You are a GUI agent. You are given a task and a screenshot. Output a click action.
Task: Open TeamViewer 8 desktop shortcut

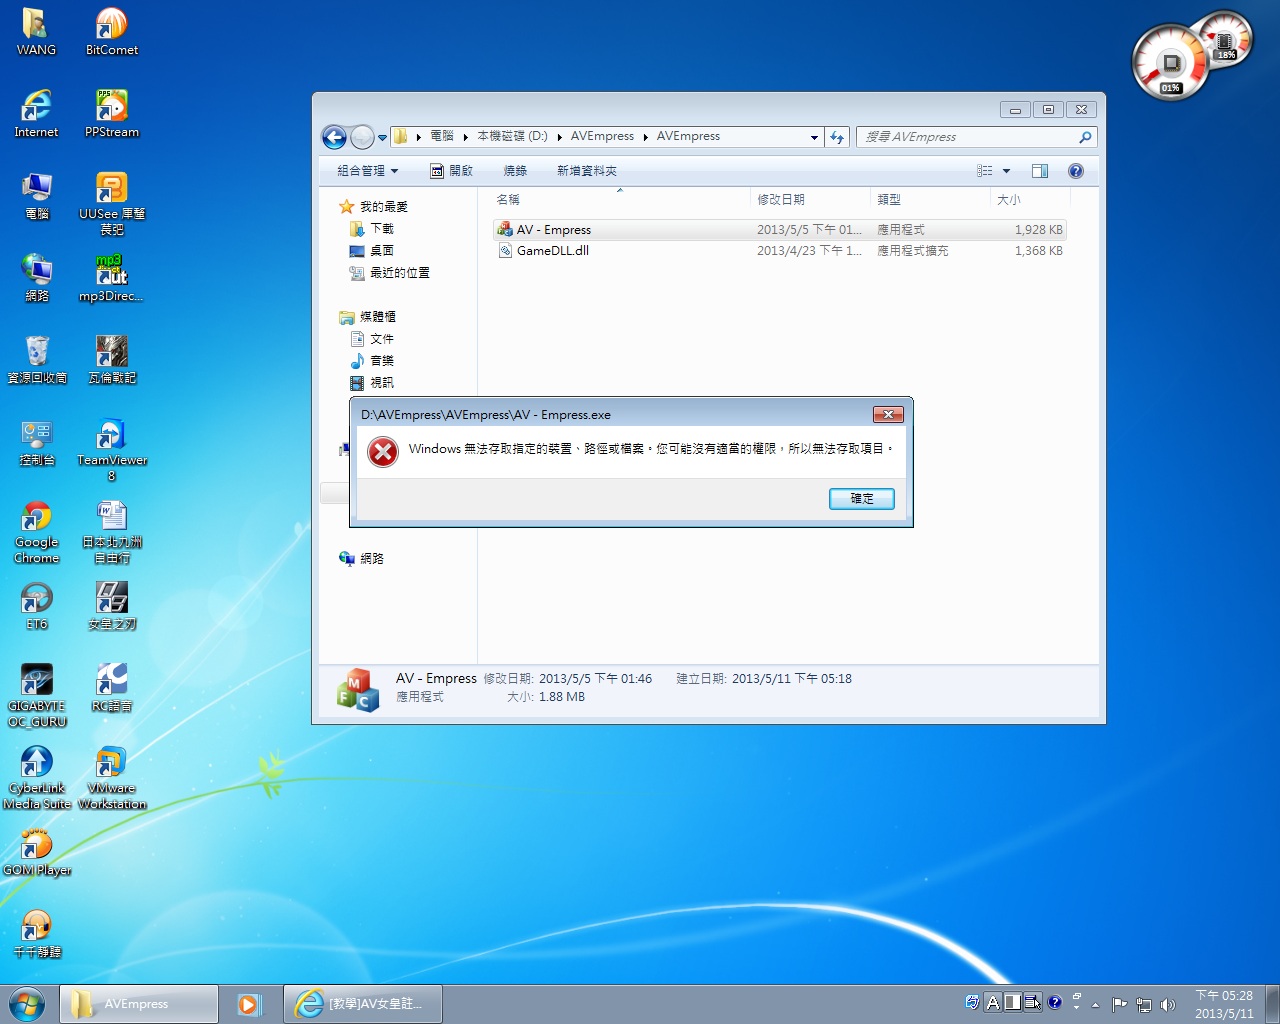(111, 451)
